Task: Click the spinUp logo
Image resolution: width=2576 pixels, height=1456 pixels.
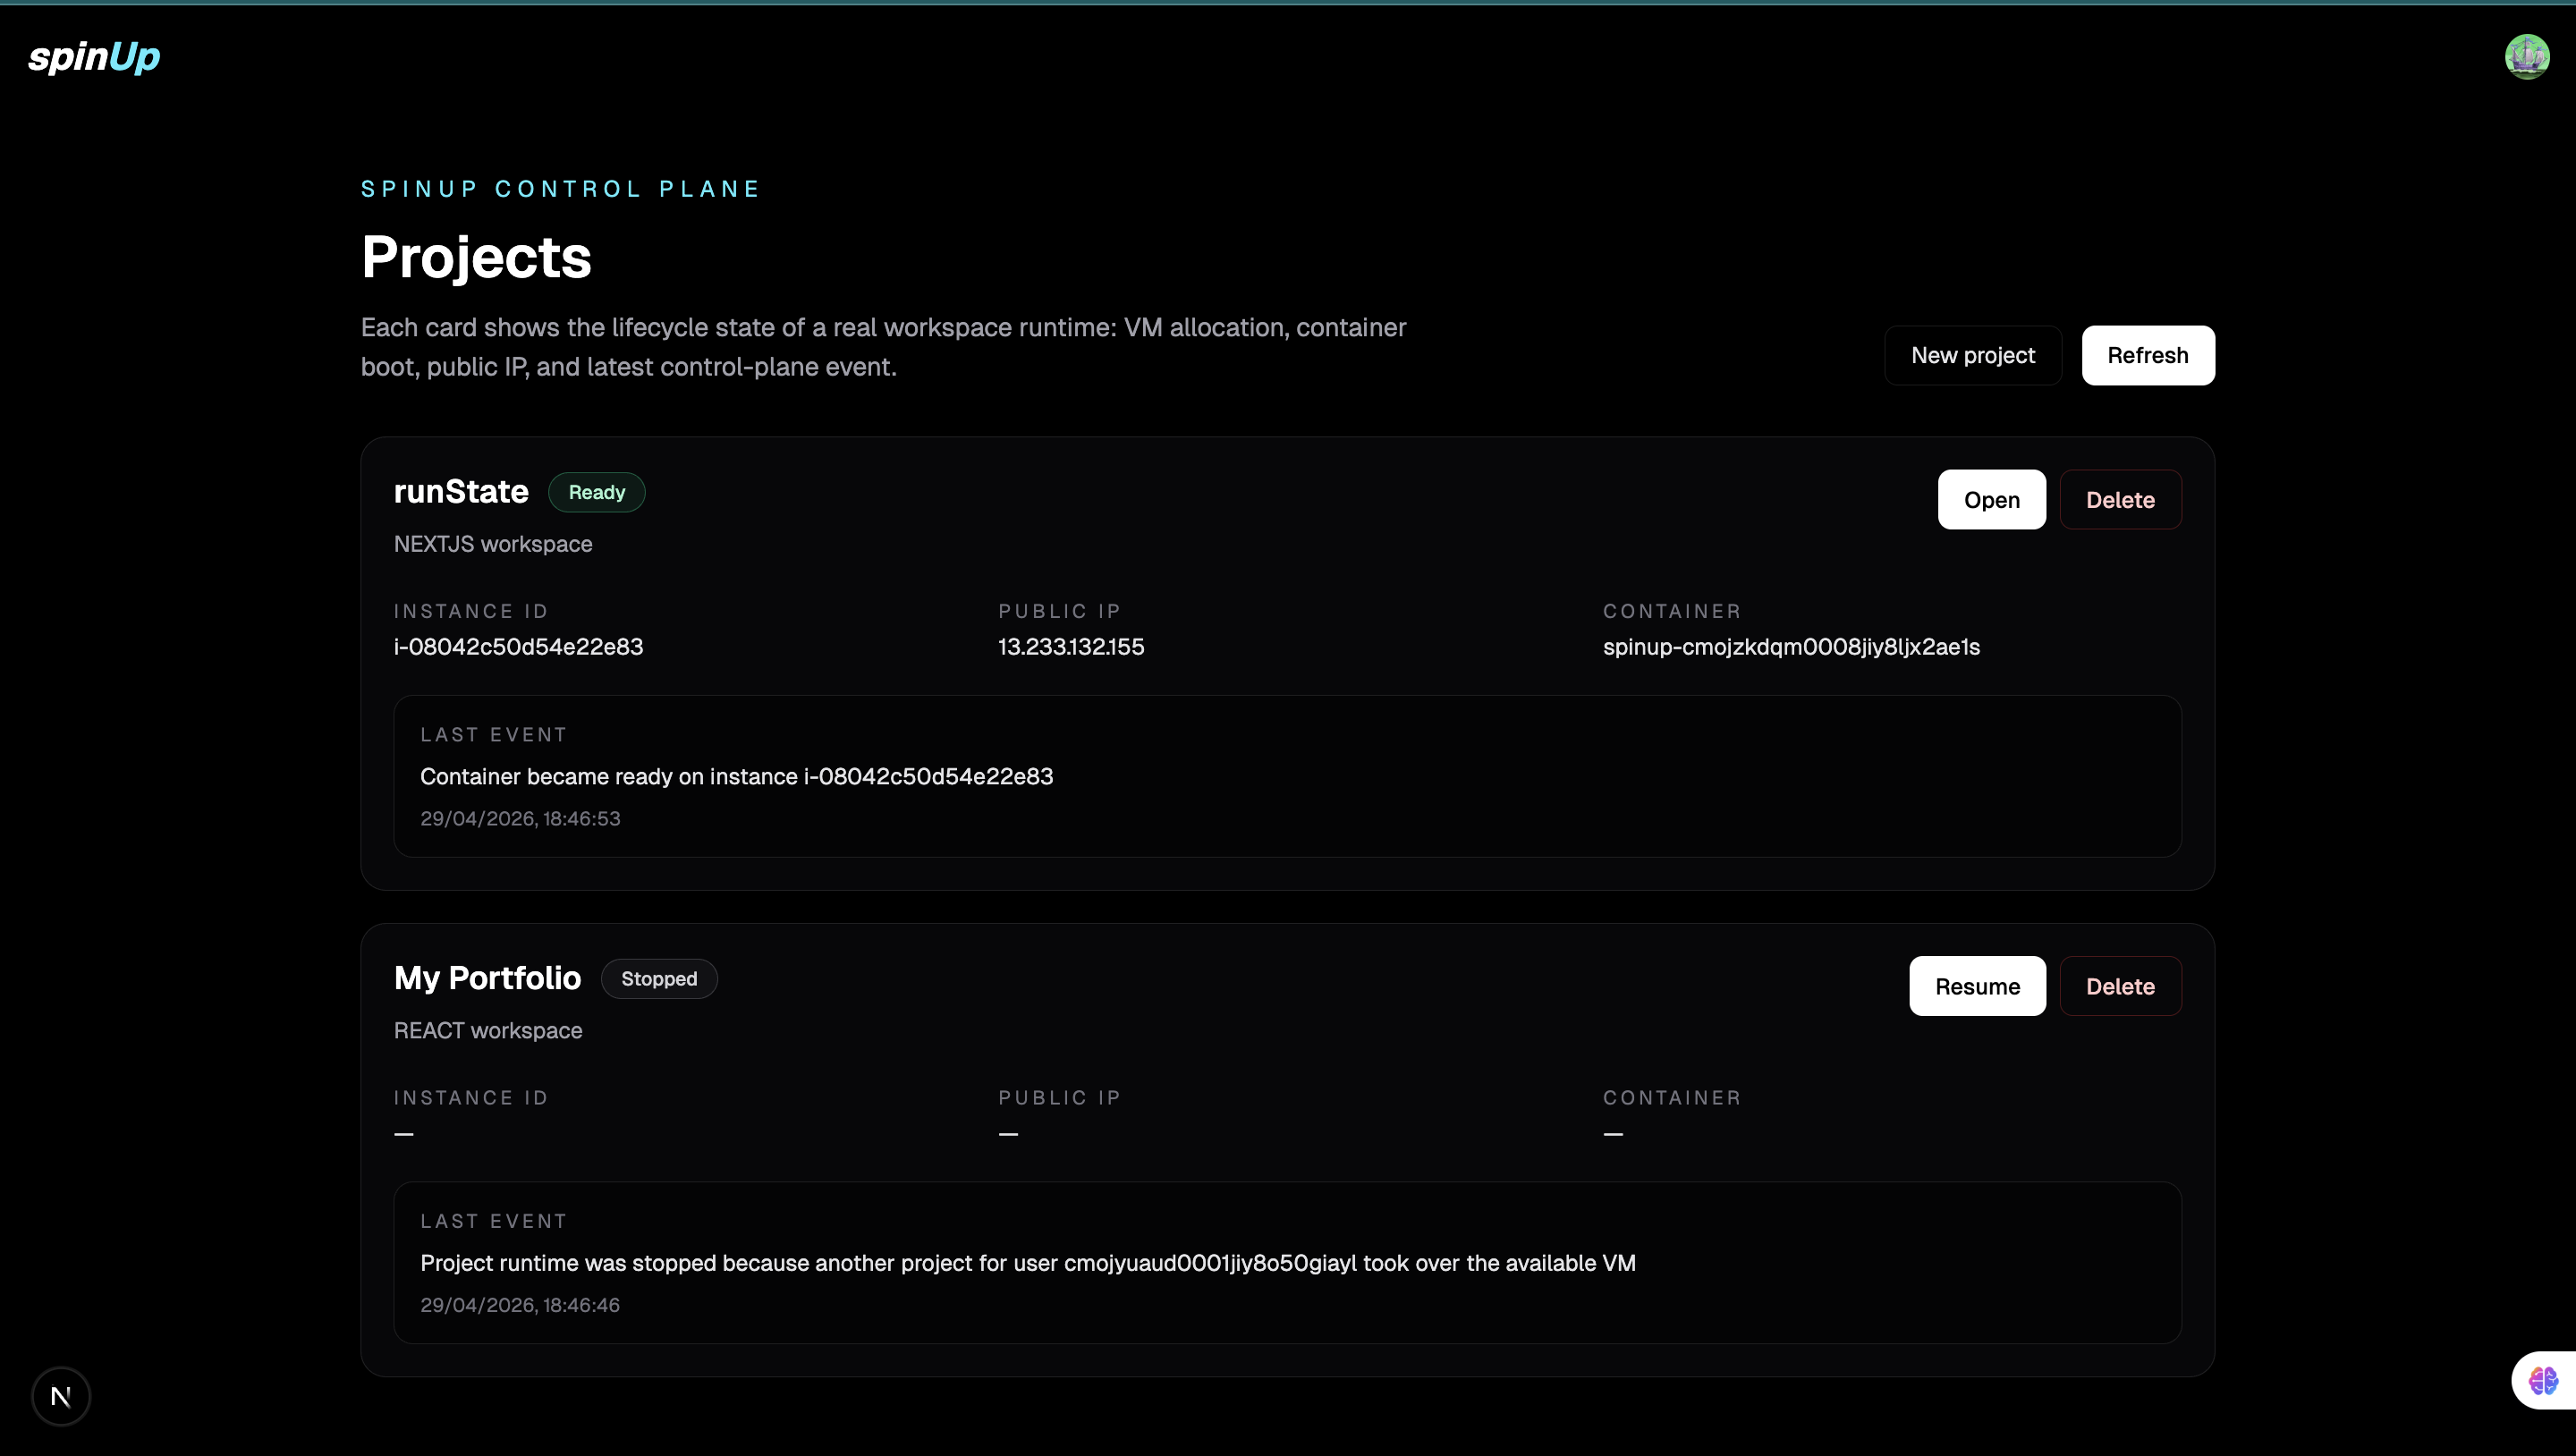Action: coord(94,57)
